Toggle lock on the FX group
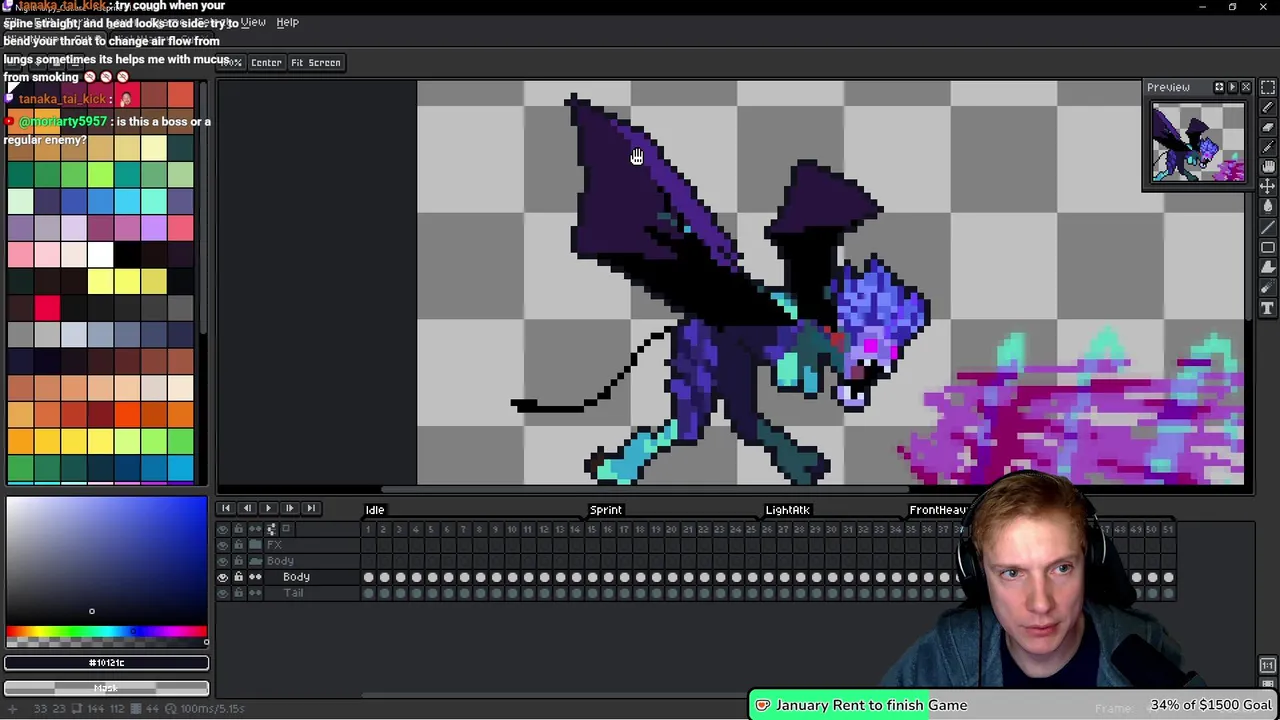The height and width of the screenshot is (720, 1280). tap(239, 545)
